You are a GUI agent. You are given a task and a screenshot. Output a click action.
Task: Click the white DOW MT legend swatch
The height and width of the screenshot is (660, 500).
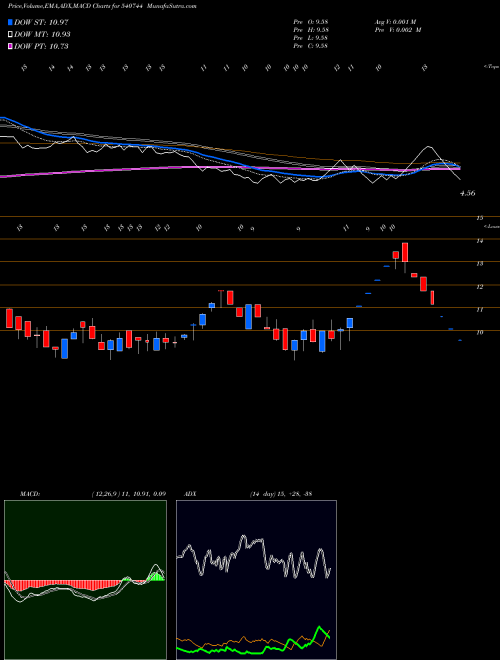click(x=11, y=35)
